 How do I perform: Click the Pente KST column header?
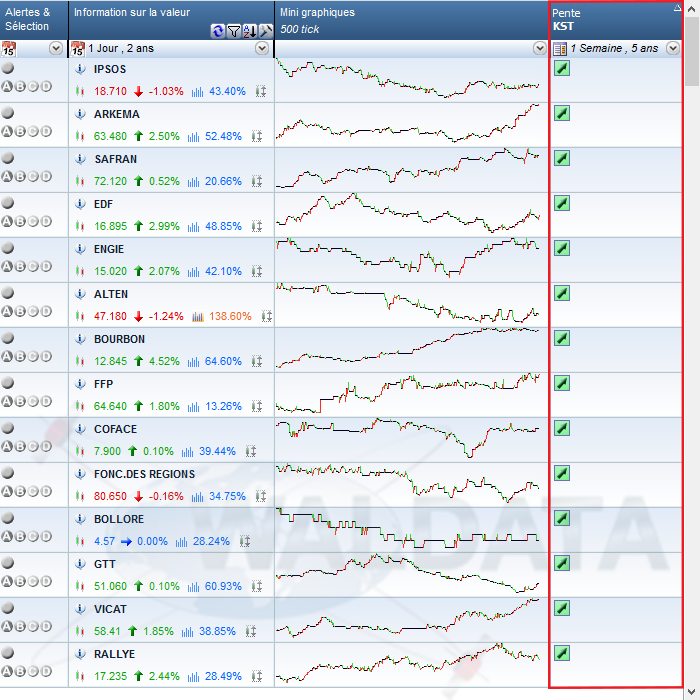pos(616,20)
